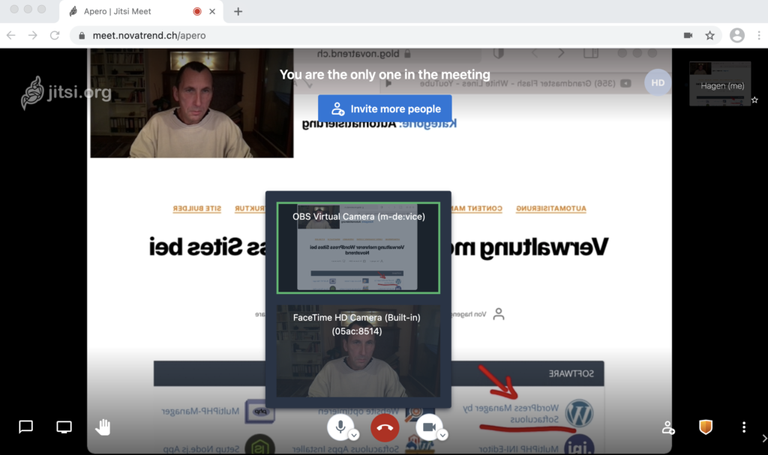Close the Apero | Jitsi Meet tab
768x455 pixels.
[x=212, y=11]
